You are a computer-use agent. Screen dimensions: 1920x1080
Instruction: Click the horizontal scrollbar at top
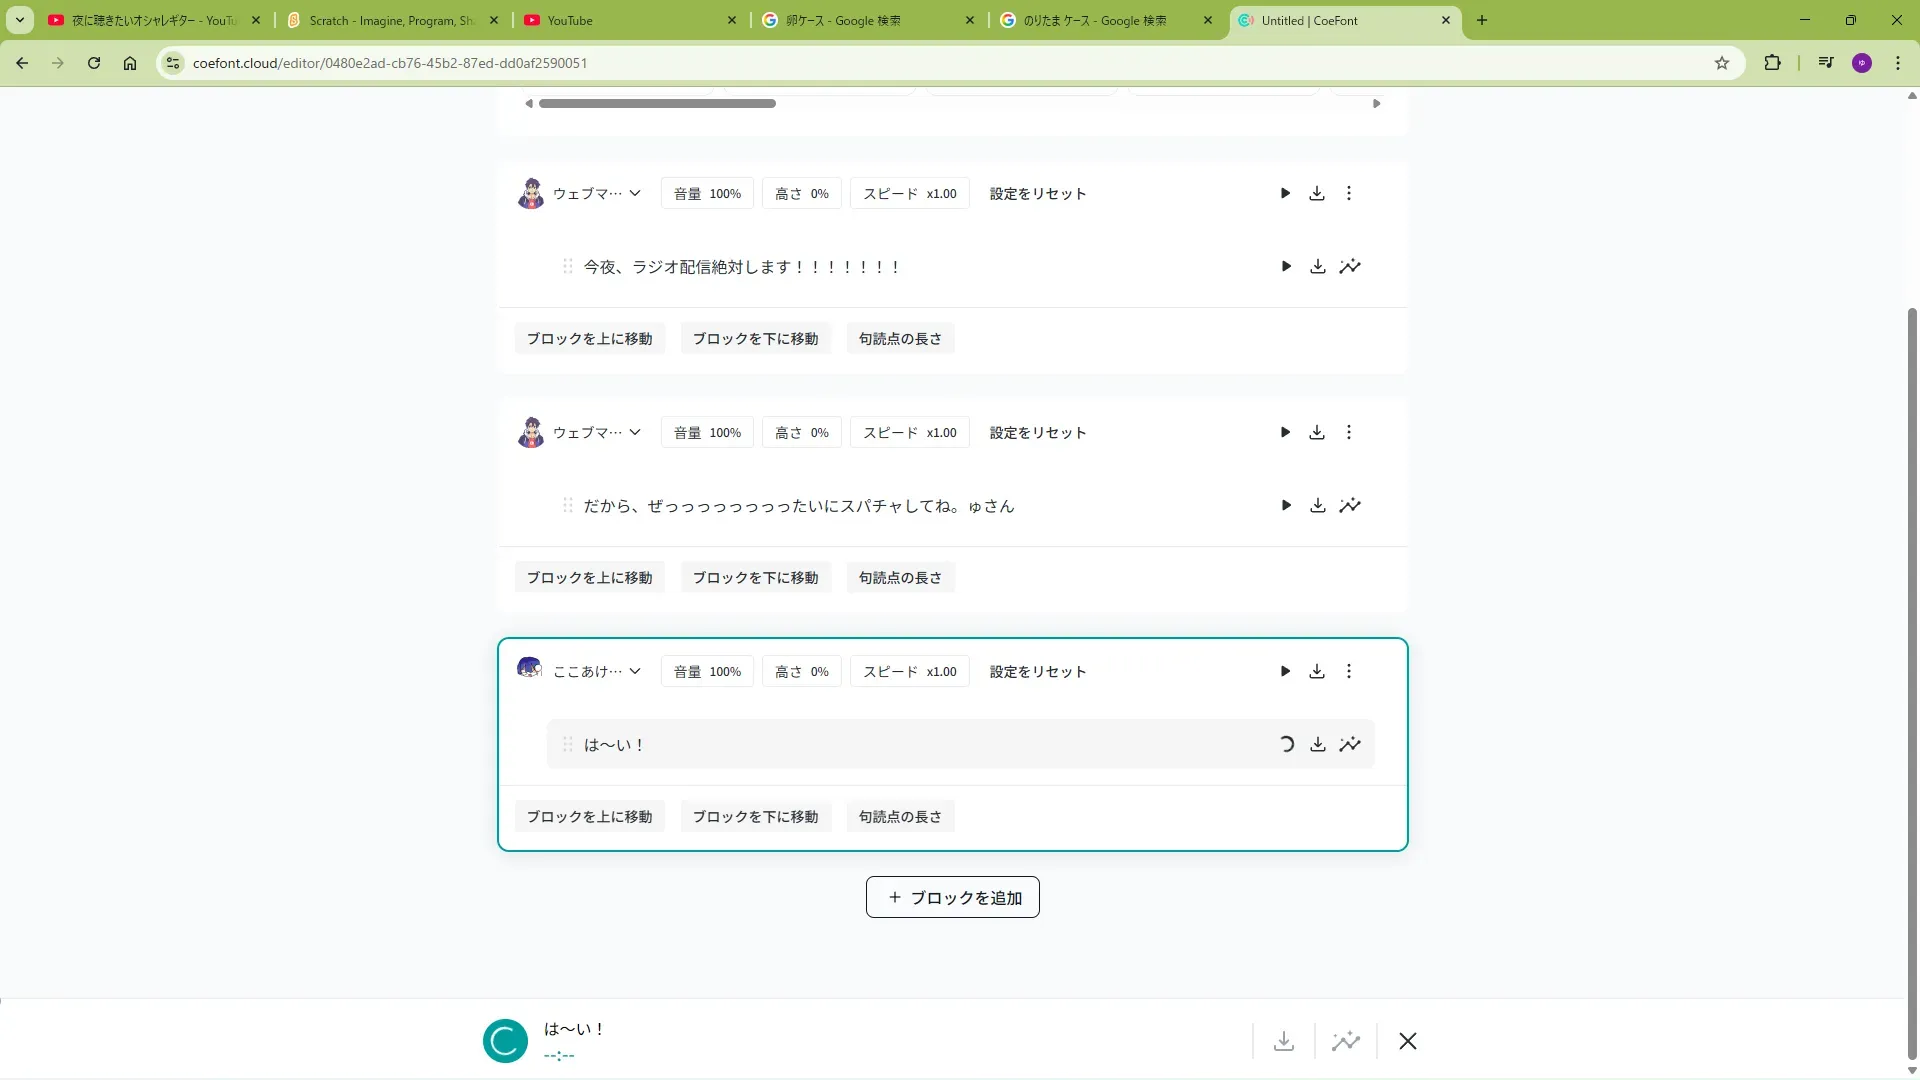coord(657,103)
